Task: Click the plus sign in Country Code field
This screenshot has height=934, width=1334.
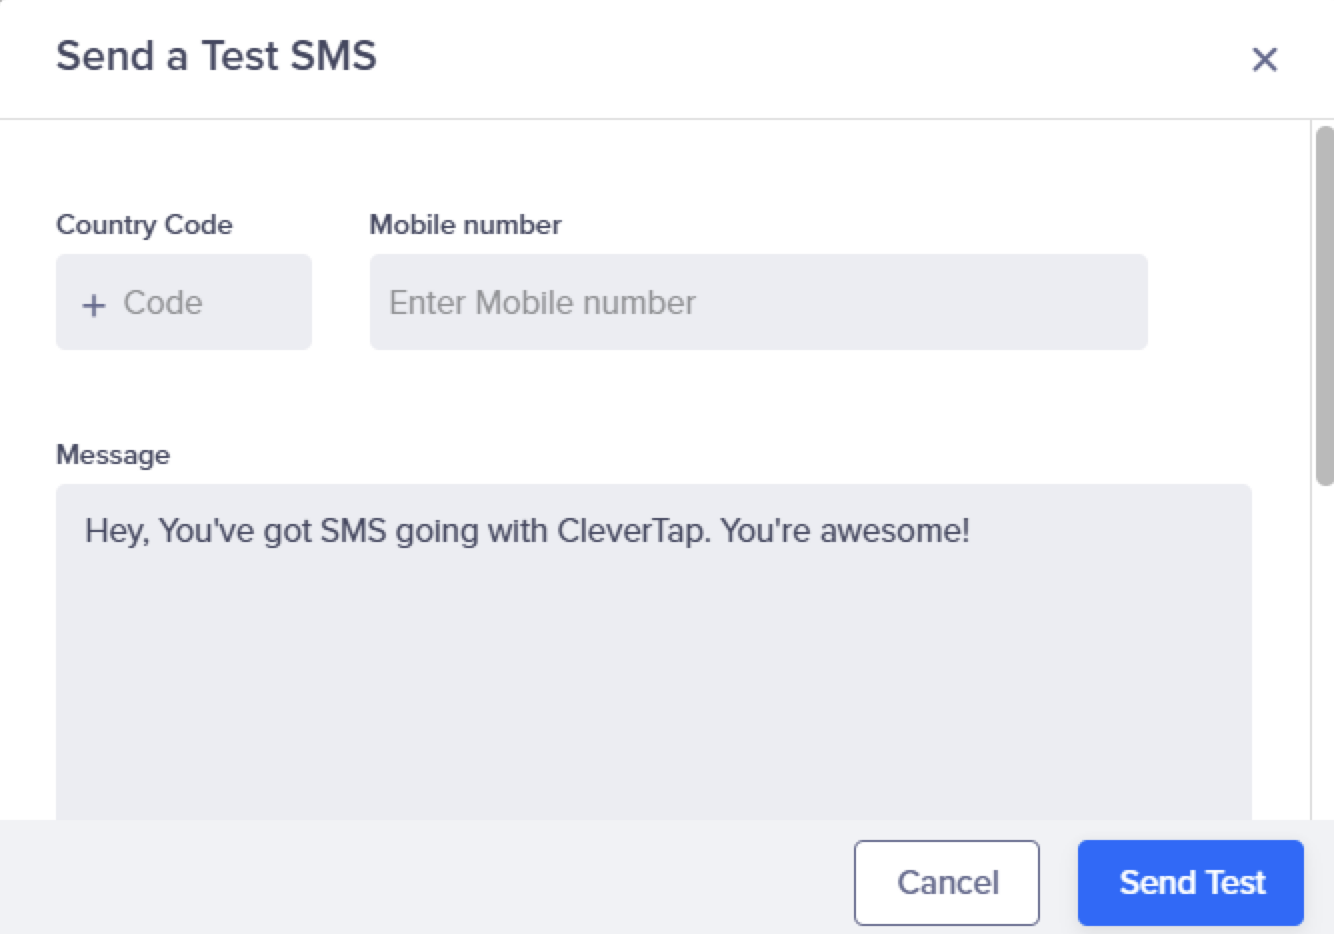Action: [x=94, y=304]
